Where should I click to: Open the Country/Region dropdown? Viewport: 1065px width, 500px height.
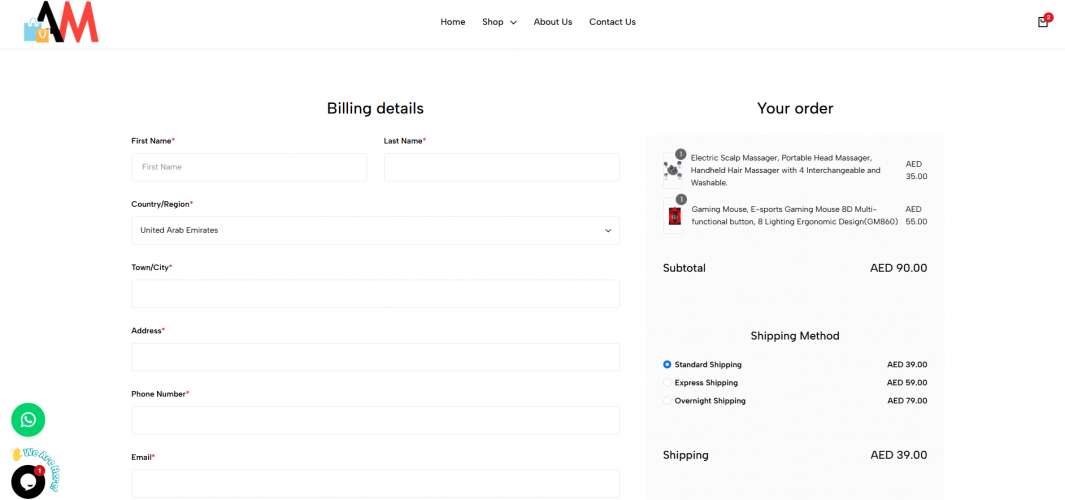(376, 230)
